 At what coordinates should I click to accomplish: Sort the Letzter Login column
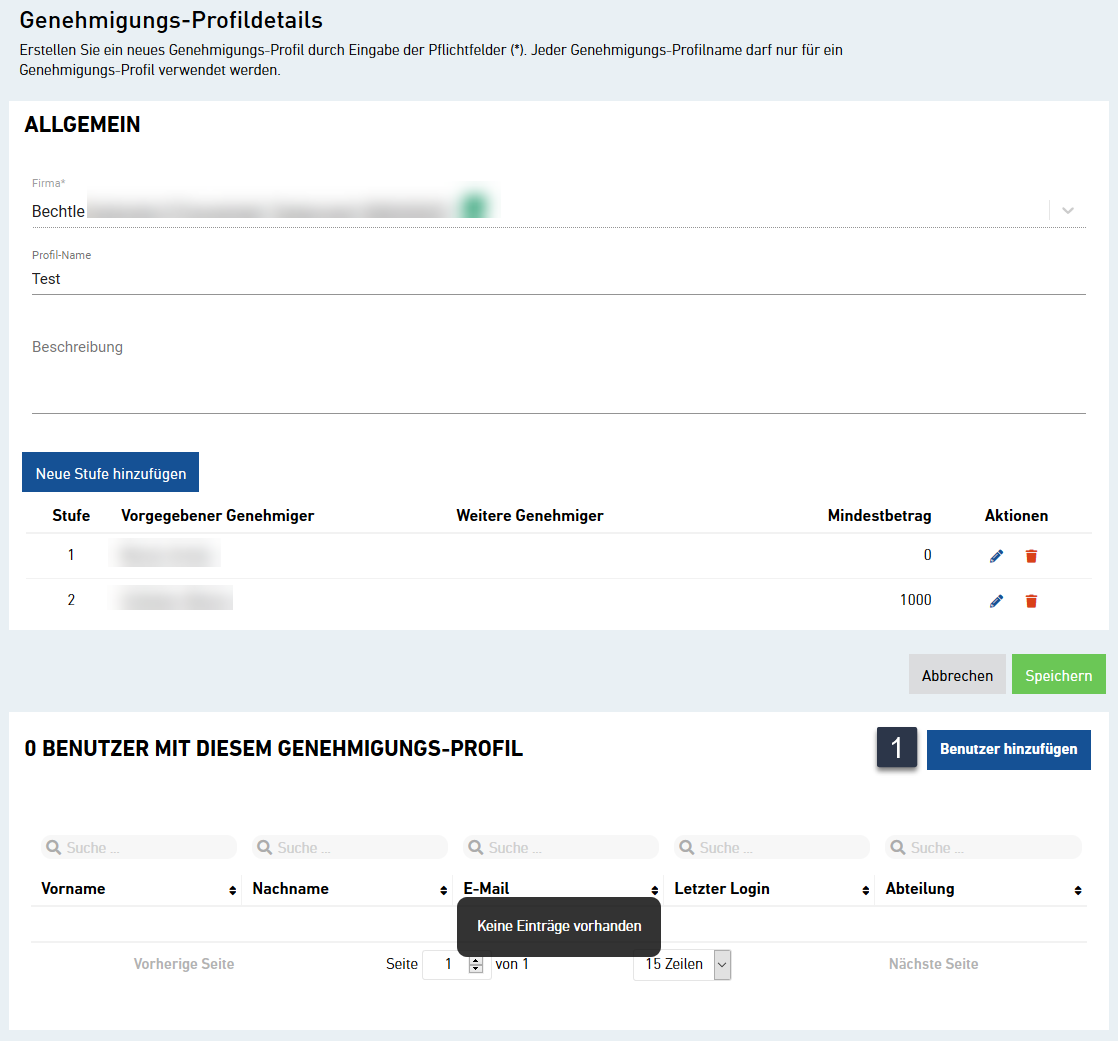point(866,888)
